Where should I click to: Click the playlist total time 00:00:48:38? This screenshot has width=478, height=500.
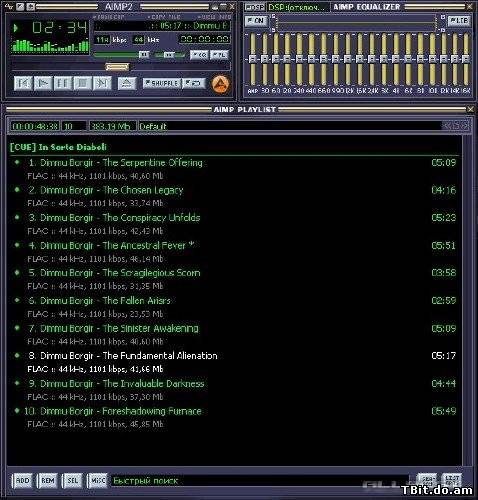point(35,126)
